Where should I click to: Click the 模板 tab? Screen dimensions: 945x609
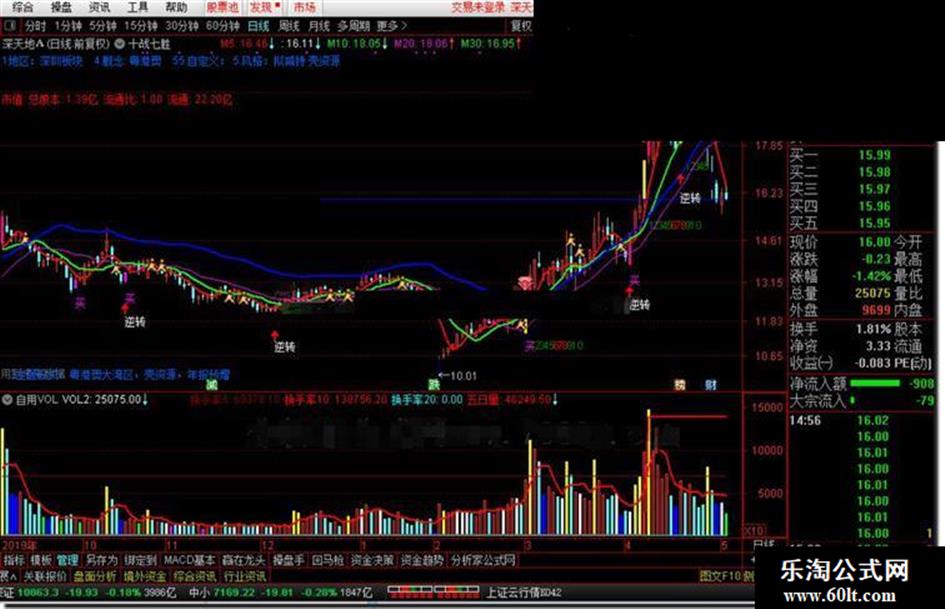tap(41, 560)
